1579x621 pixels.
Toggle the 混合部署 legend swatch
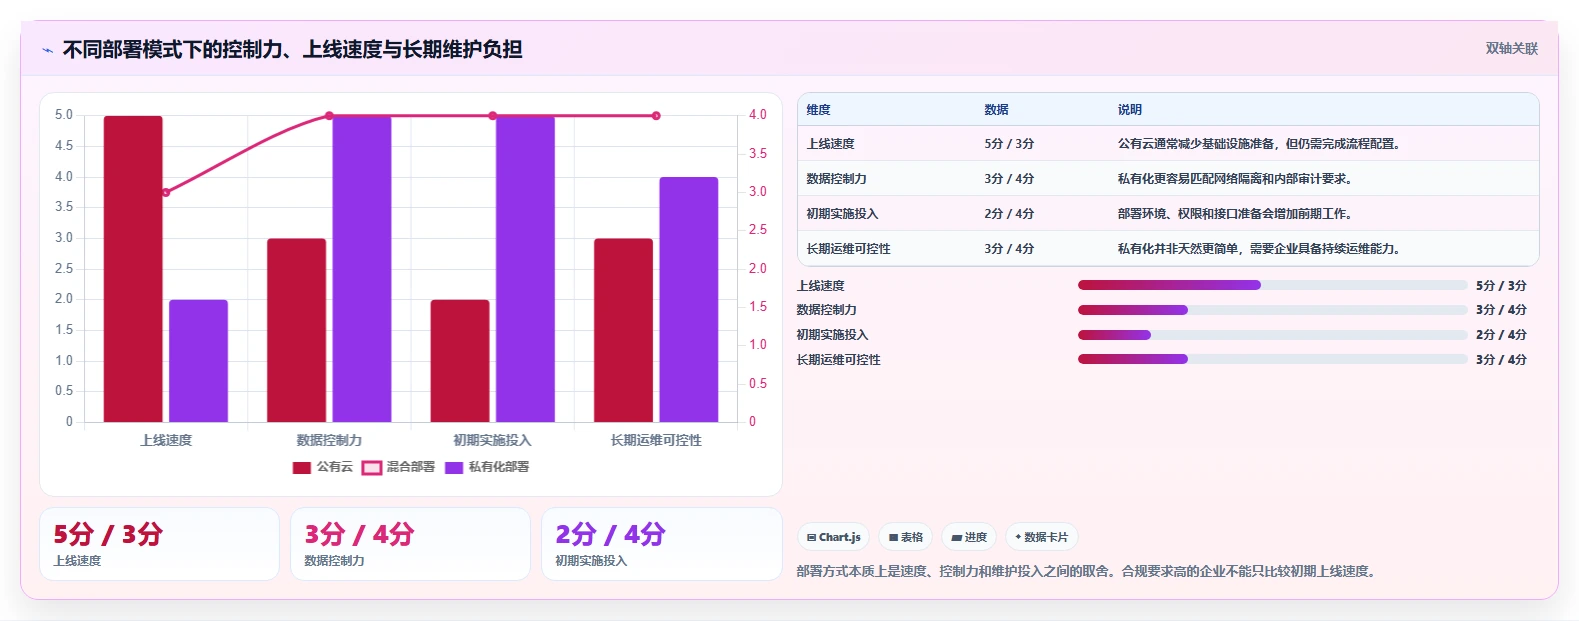pyautogui.click(x=371, y=468)
